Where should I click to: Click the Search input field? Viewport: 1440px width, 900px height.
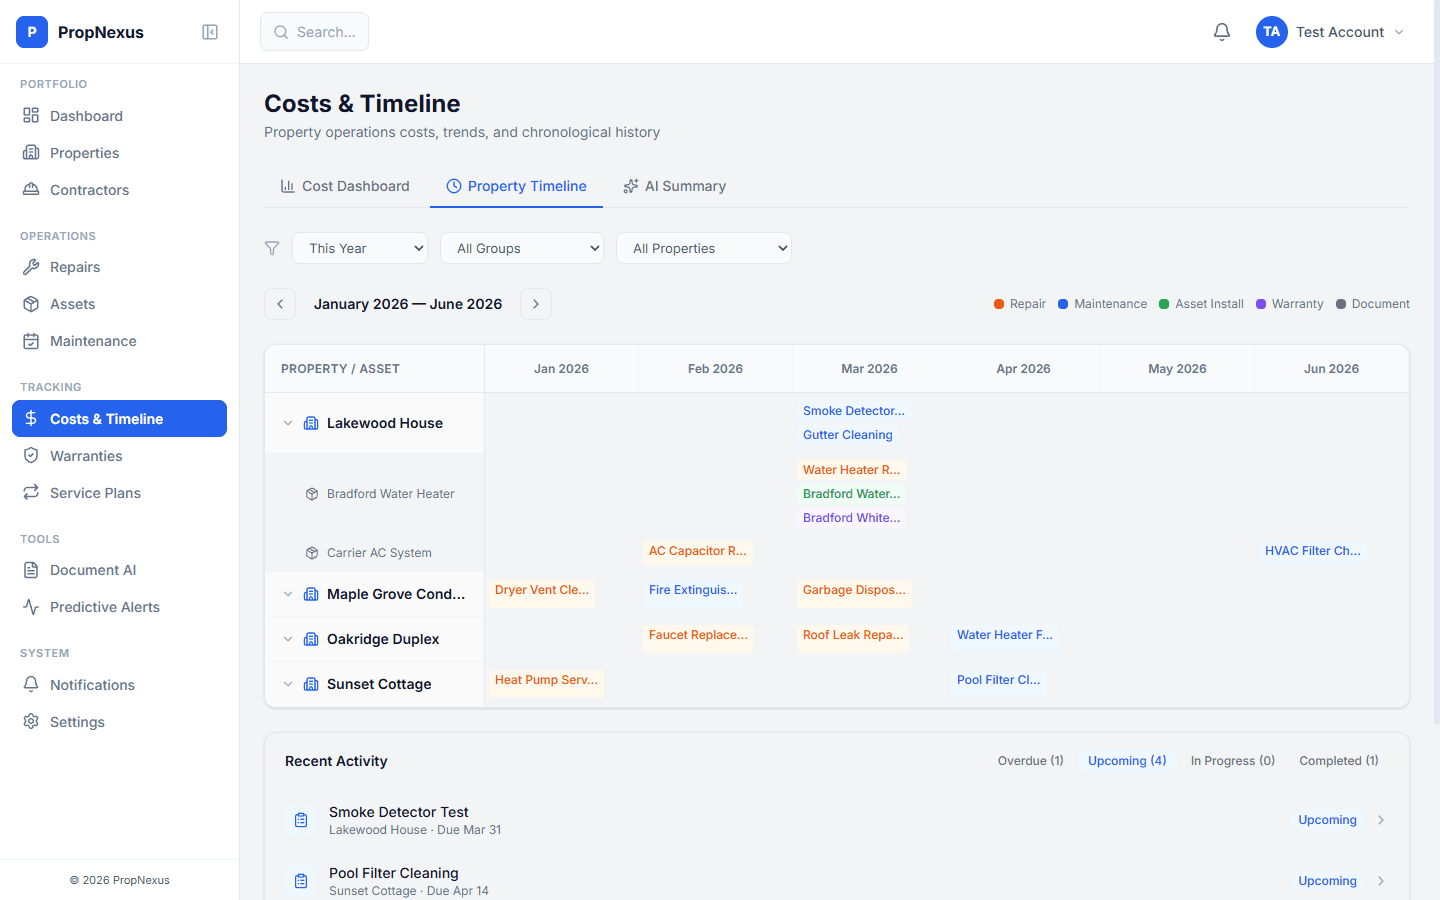(x=314, y=31)
